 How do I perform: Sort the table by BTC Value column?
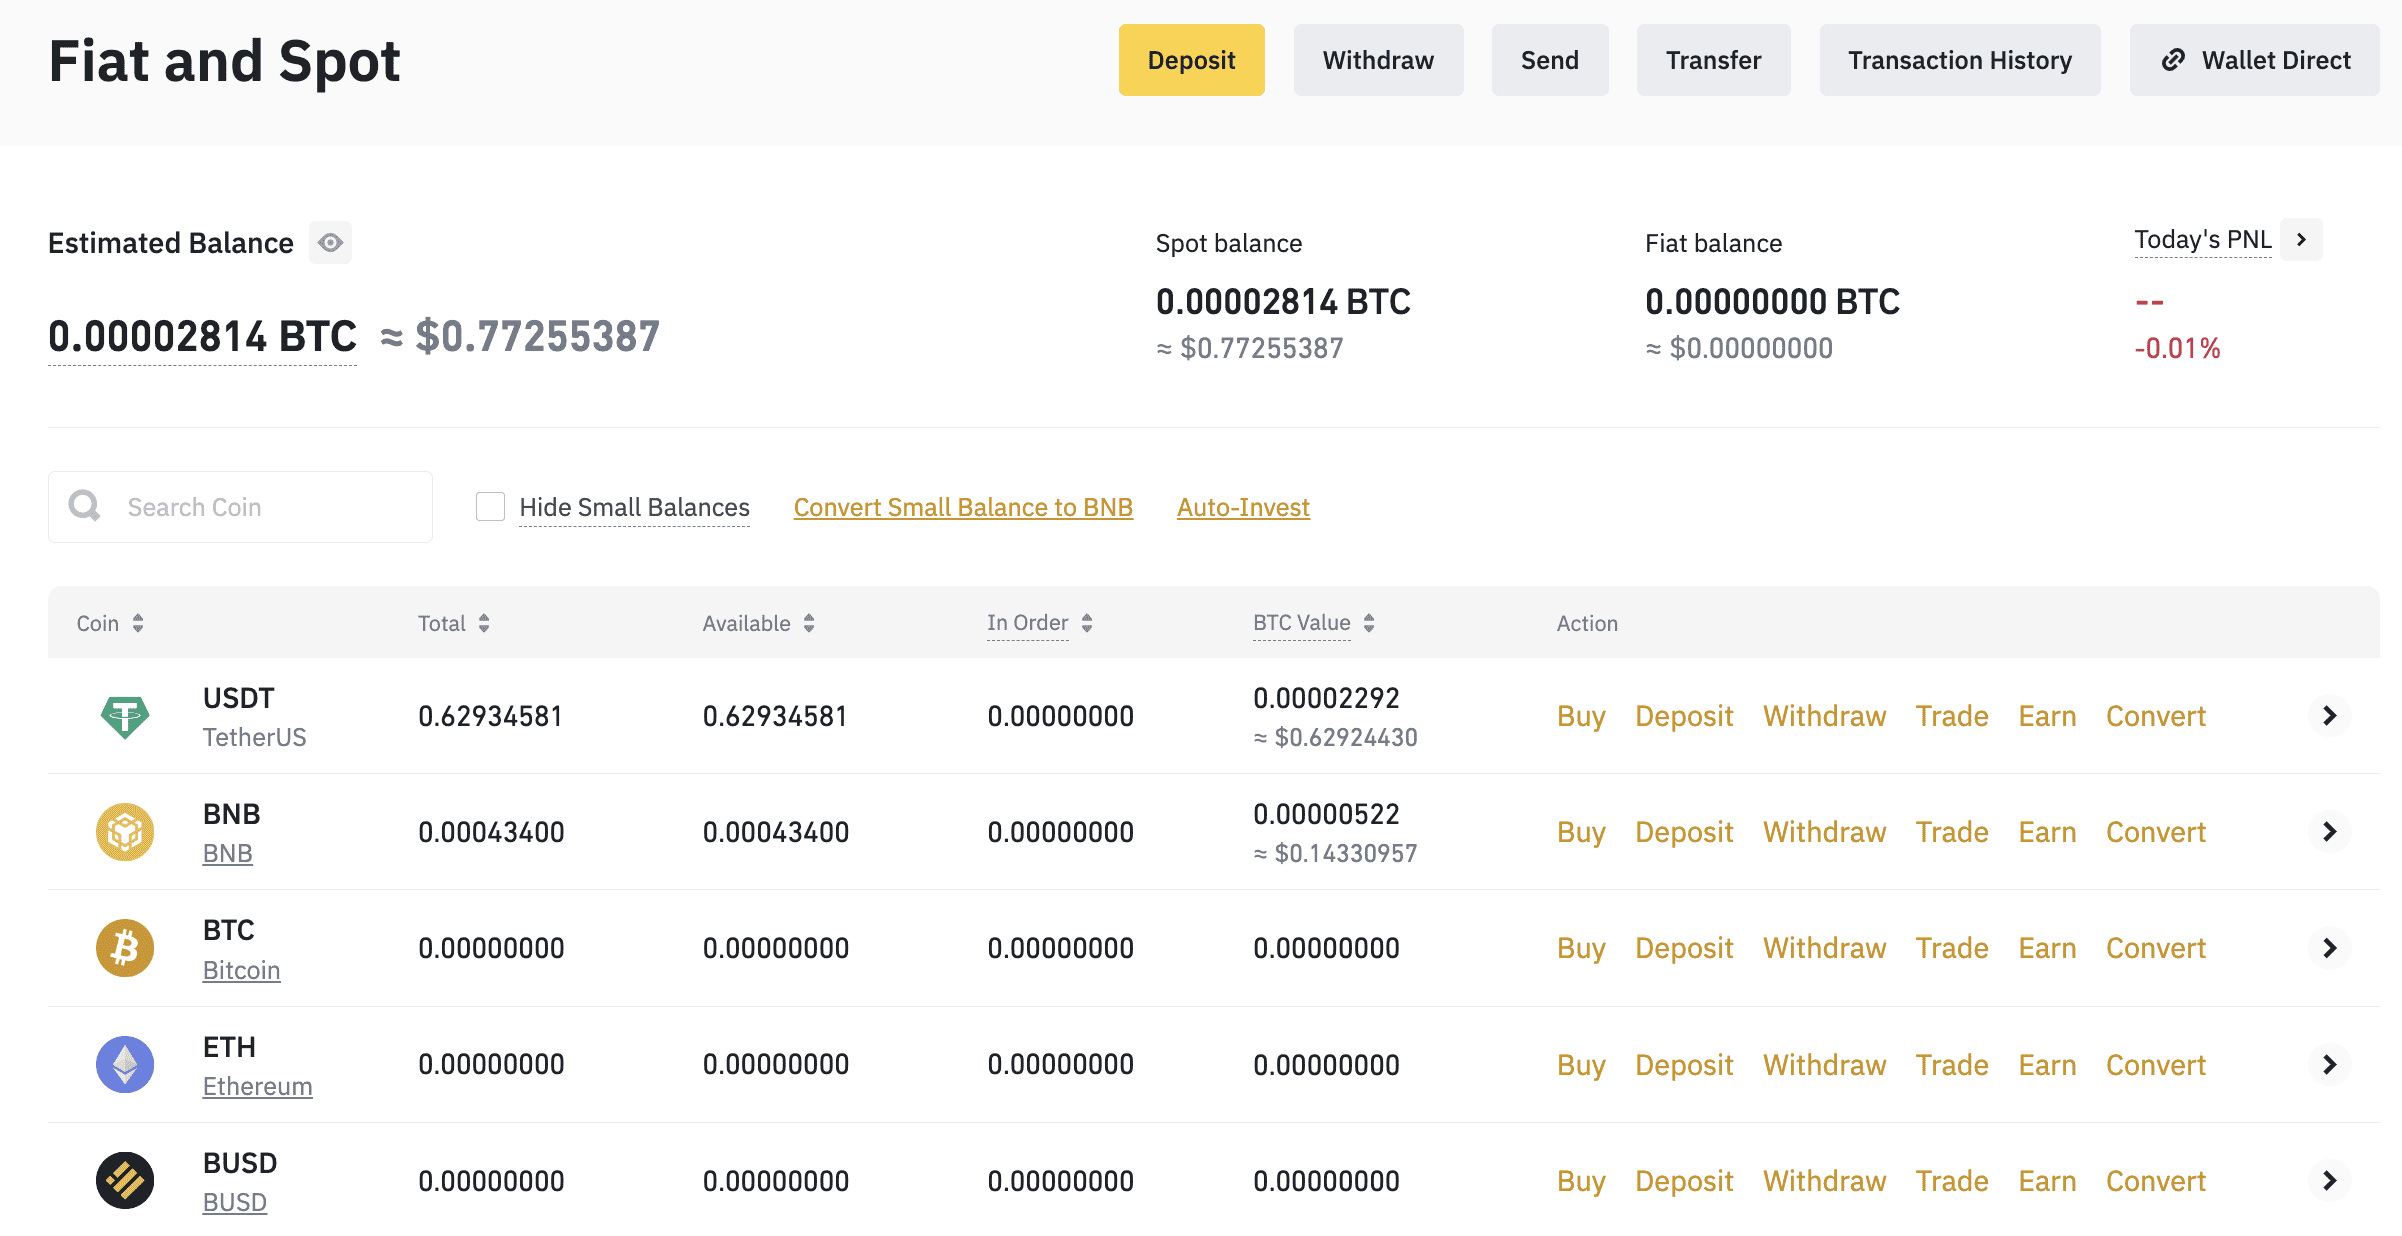[1369, 623]
